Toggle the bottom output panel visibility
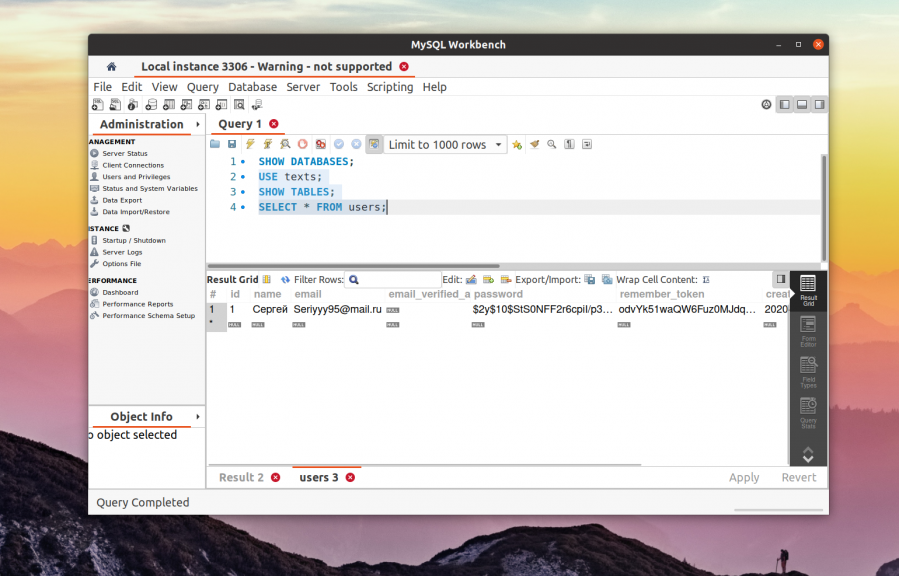Screen dimensions: 899x576 point(802,104)
